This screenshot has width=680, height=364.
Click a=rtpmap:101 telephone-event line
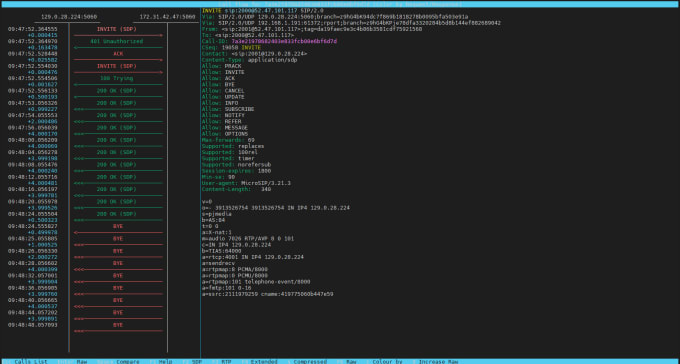[x=256, y=282]
